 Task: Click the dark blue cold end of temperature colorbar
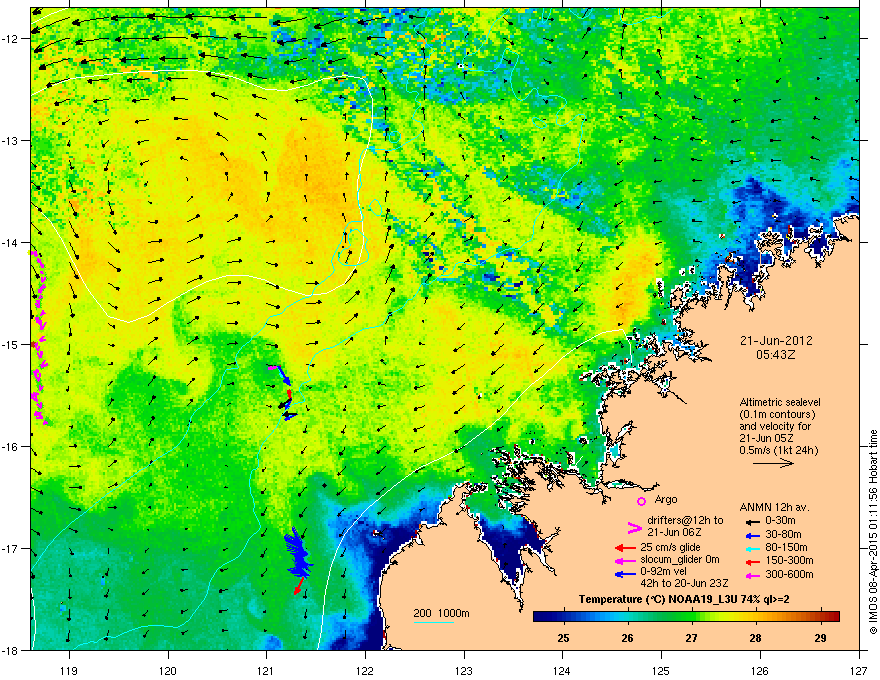[x=542, y=617]
